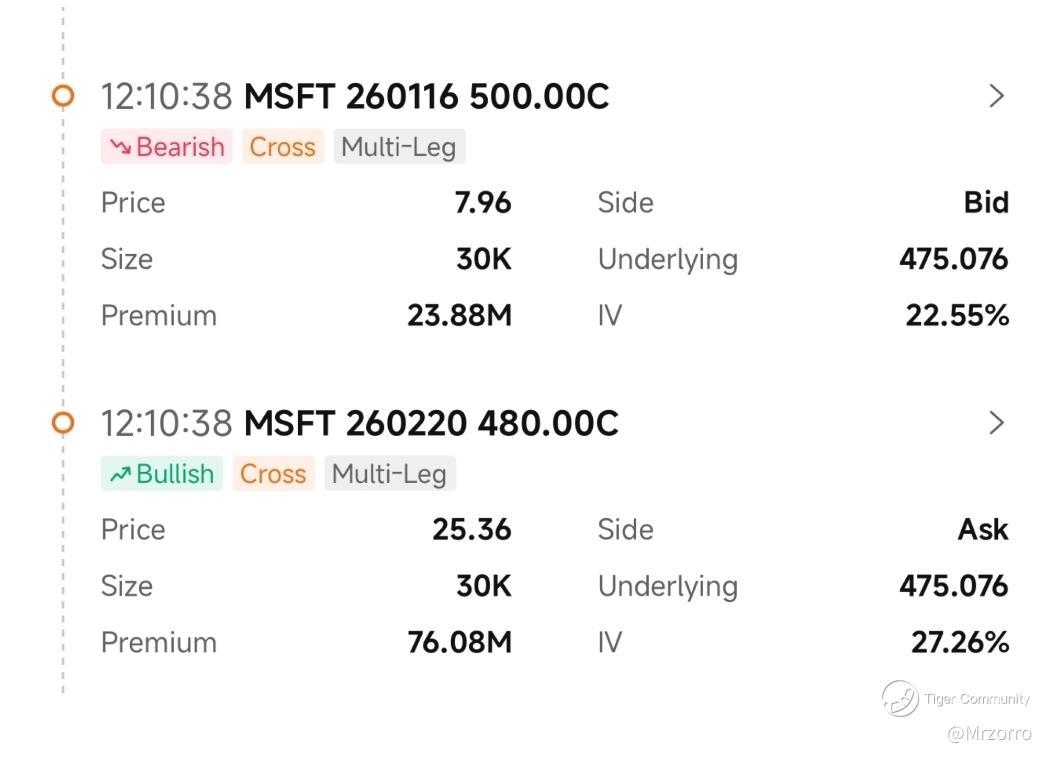Screen dimensions: 1052x758
Task: Click the timeline marker for the 500.00C trade
Action: click(x=63, y=96)
